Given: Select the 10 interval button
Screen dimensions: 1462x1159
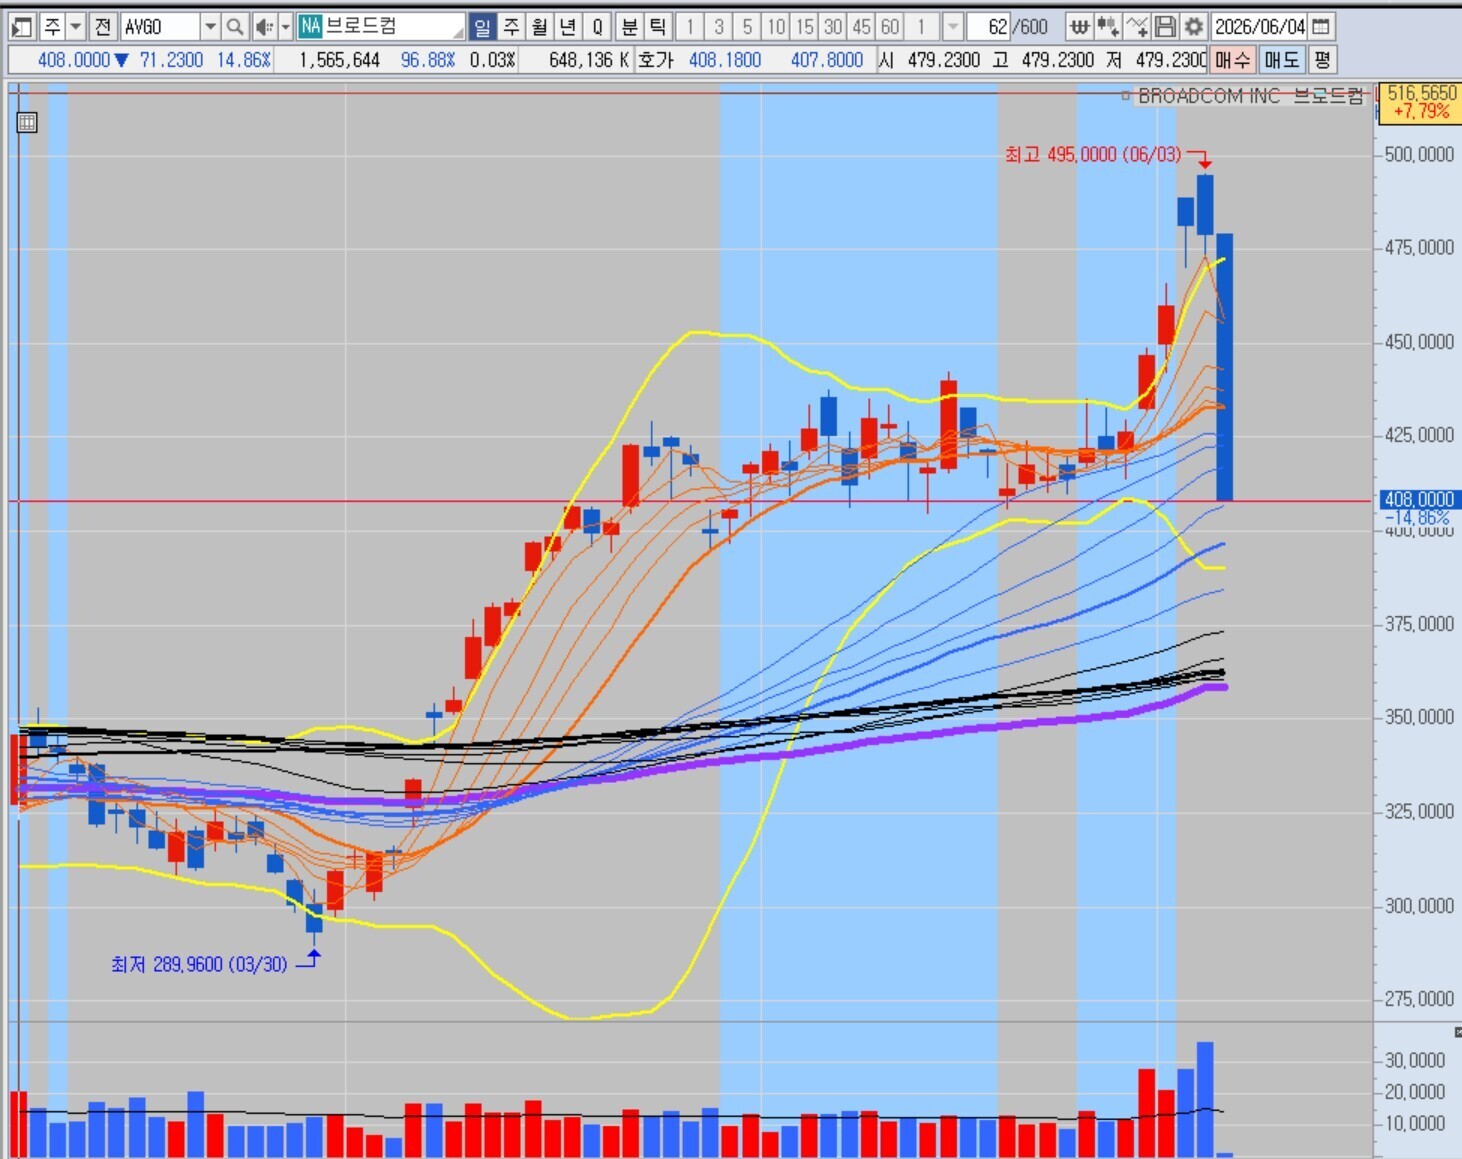Looking at the screenshot, I should [x=776, y=27].
